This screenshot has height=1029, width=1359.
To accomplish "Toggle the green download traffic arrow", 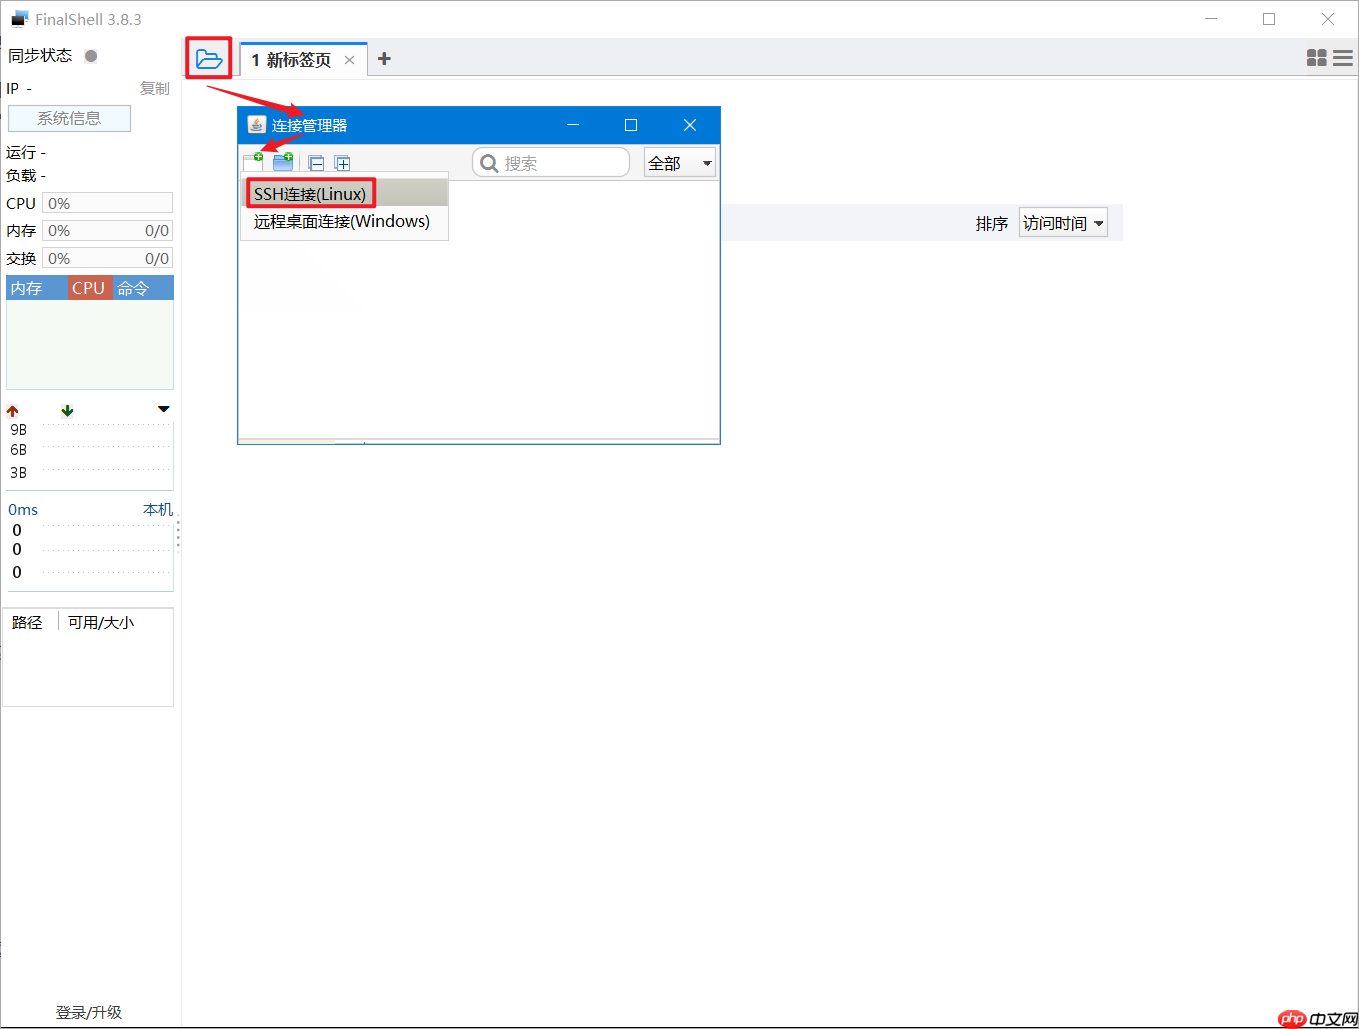I will pos(66,410).
